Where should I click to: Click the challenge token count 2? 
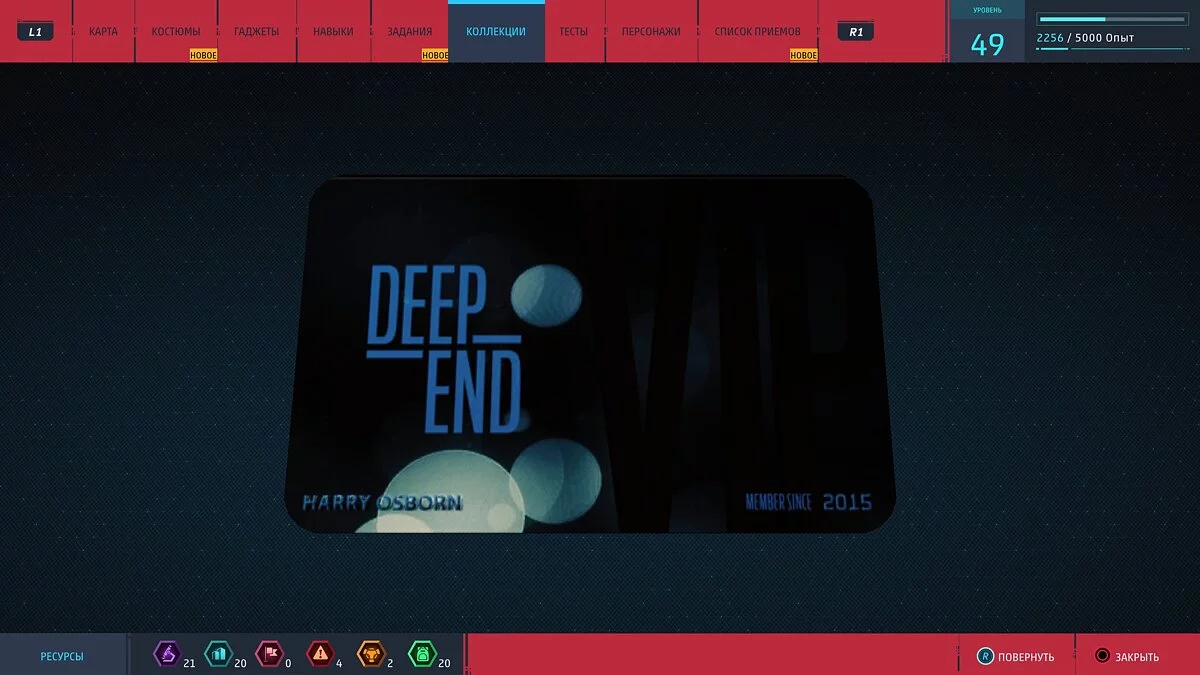390,662
